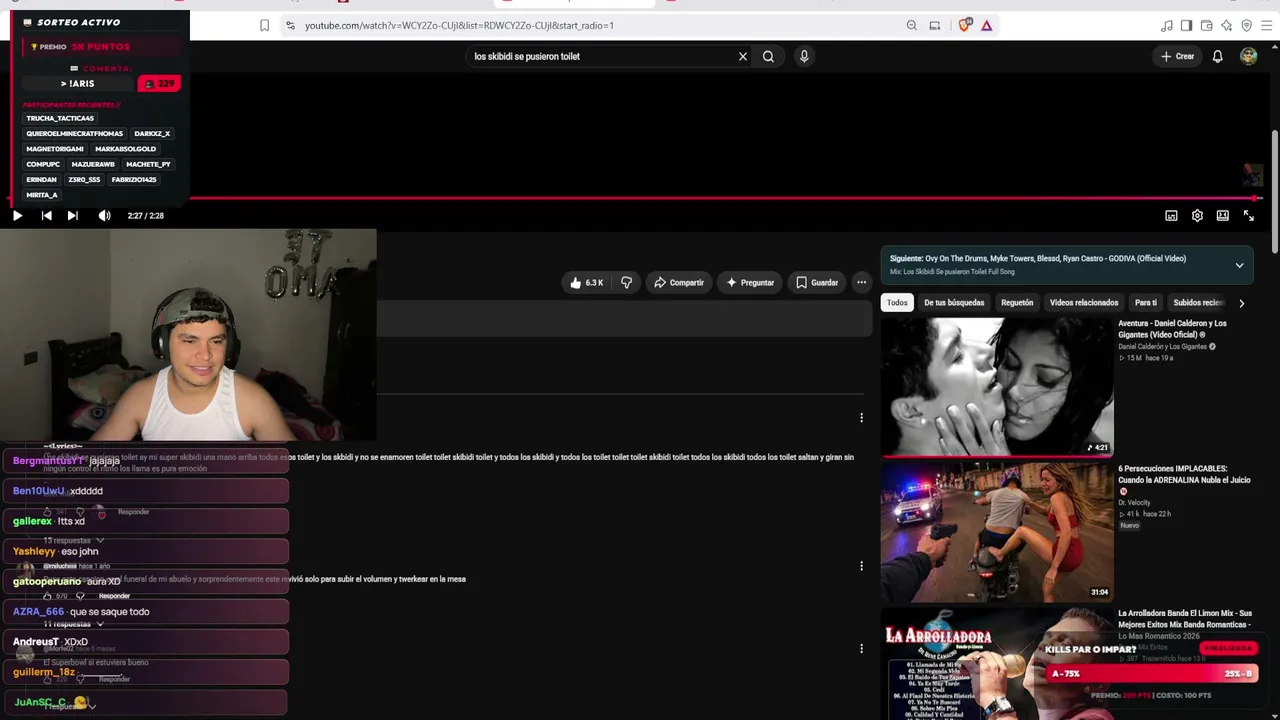
Task: Open options menu for the funeral comment
Action: (861, 566)
